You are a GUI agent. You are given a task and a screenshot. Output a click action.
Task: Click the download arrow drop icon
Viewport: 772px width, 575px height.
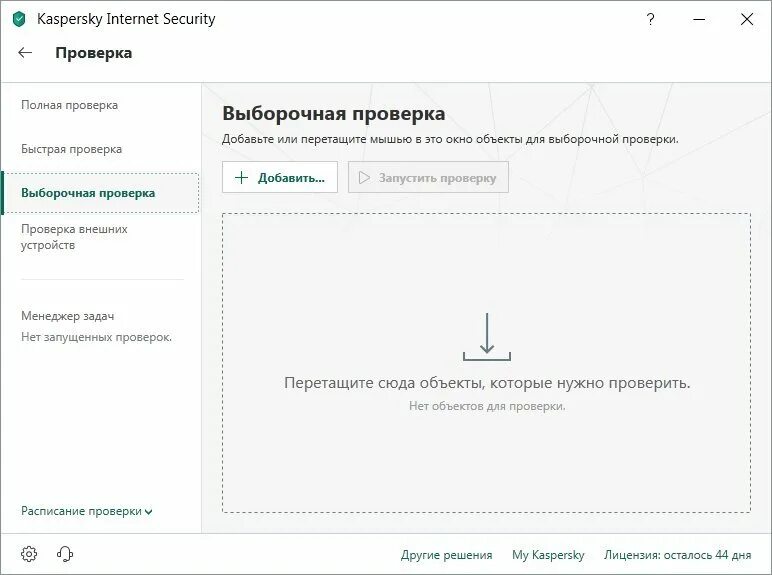tap(487, 337)
